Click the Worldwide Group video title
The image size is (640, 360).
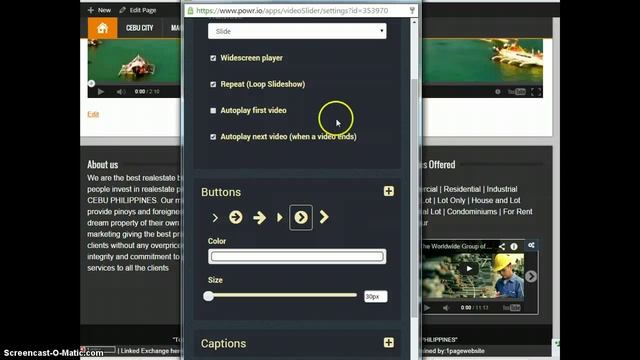(458, 246)
